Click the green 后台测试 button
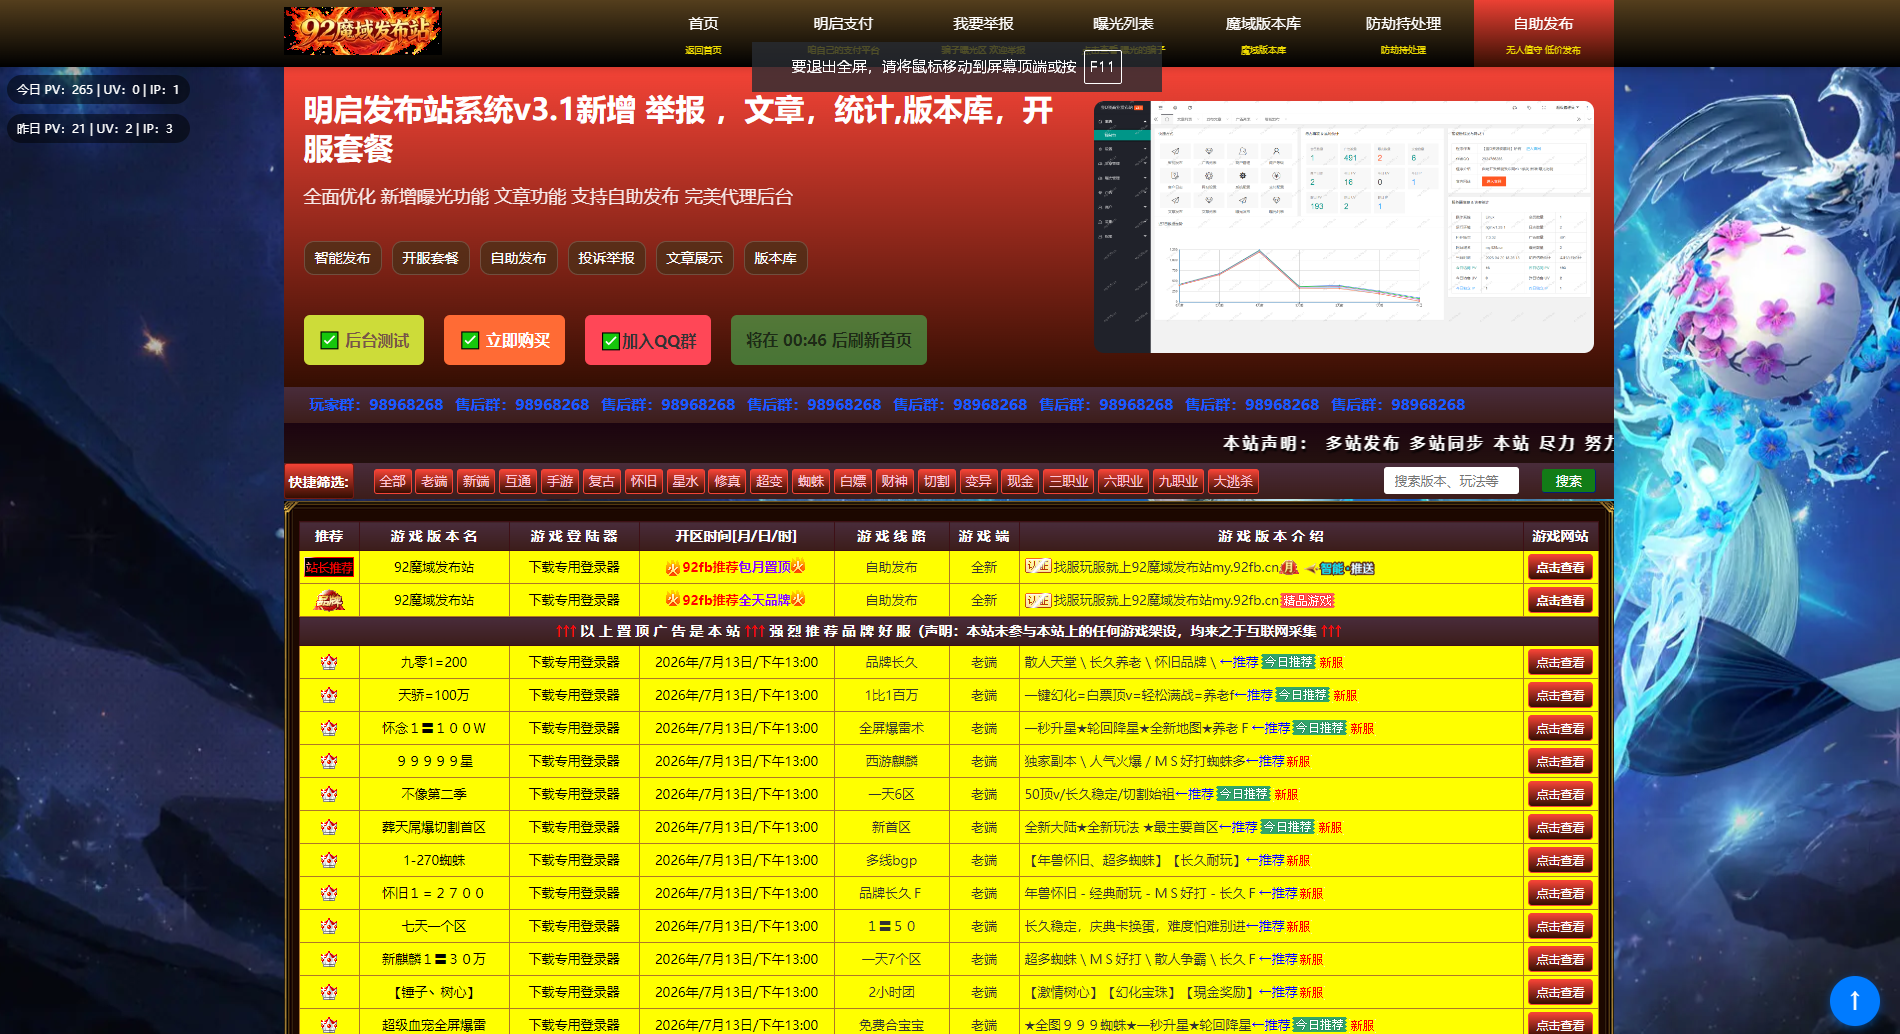 (x=364, y=340)
